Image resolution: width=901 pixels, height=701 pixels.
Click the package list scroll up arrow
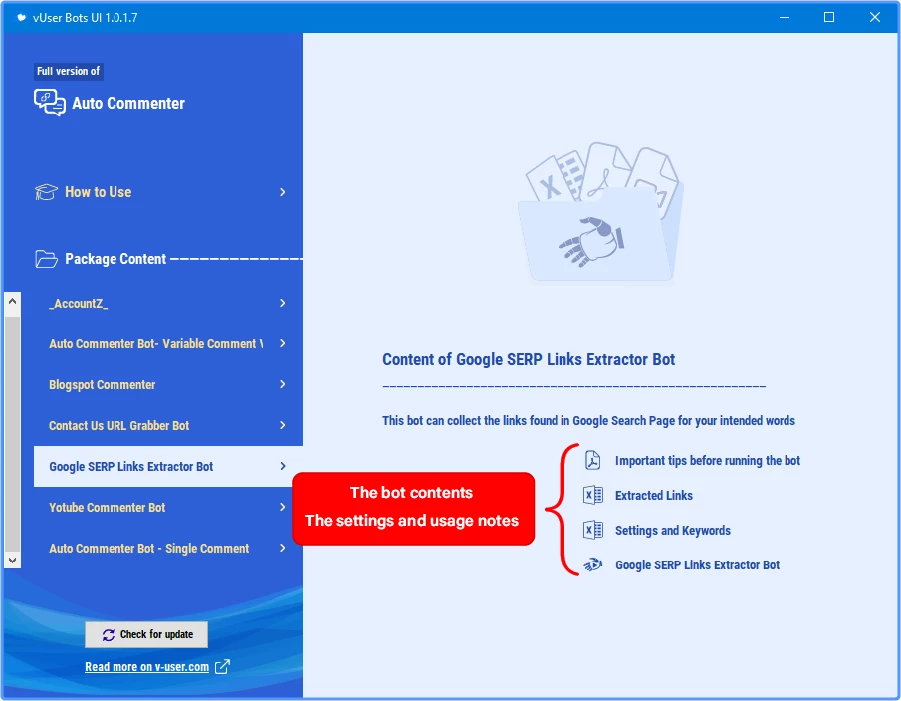[13, 301]
